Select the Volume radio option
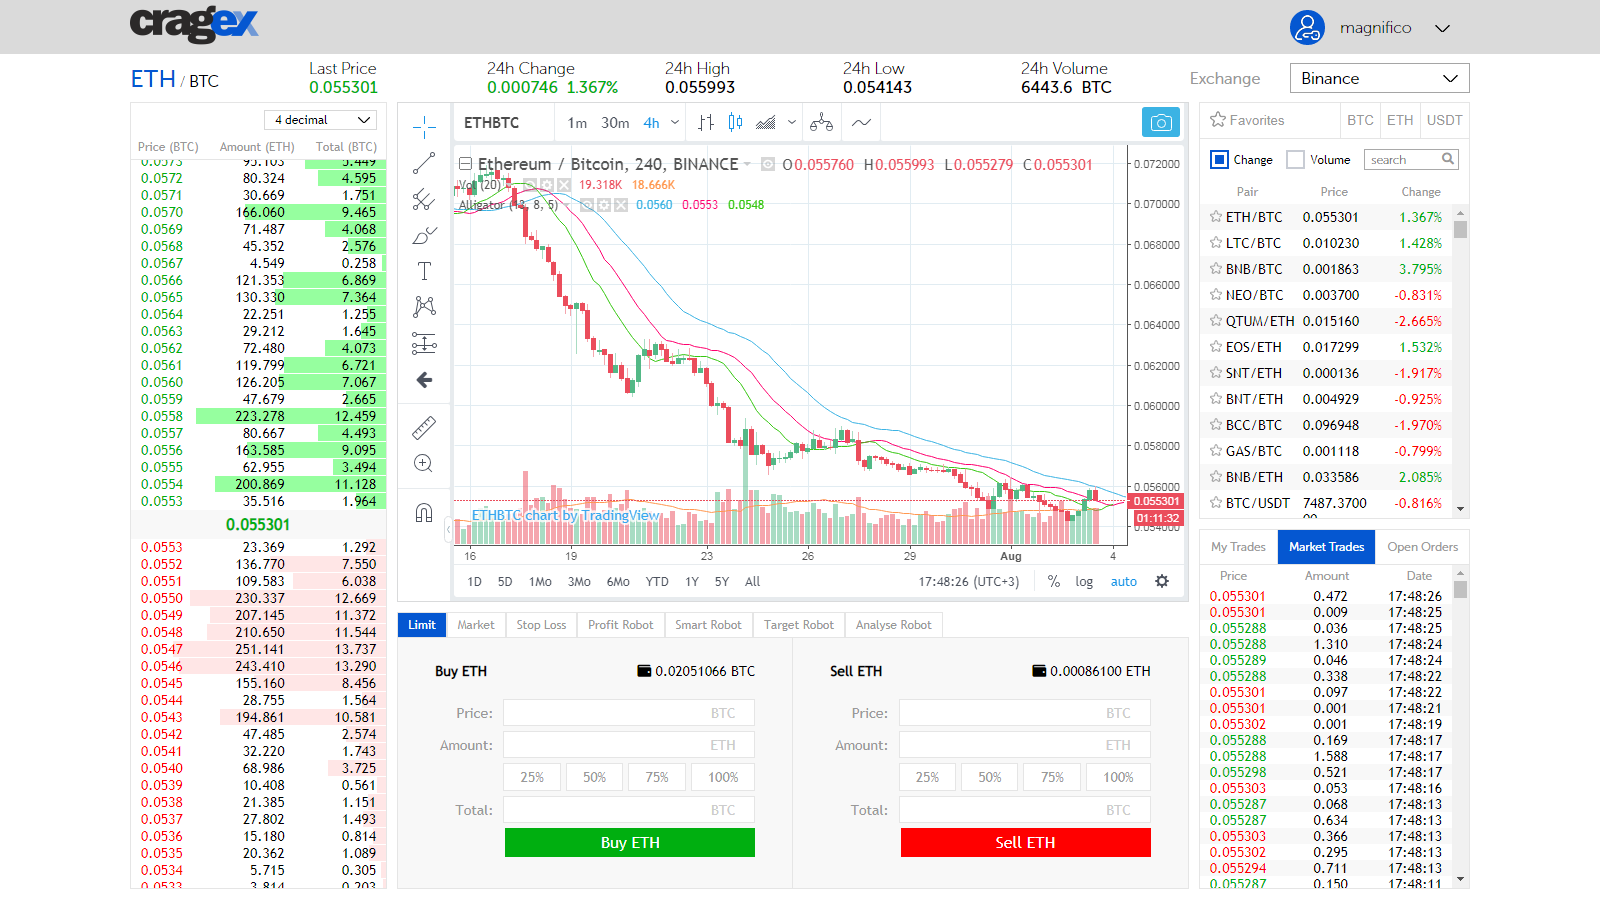The image size is (1600, 900). click(1295, 159)
